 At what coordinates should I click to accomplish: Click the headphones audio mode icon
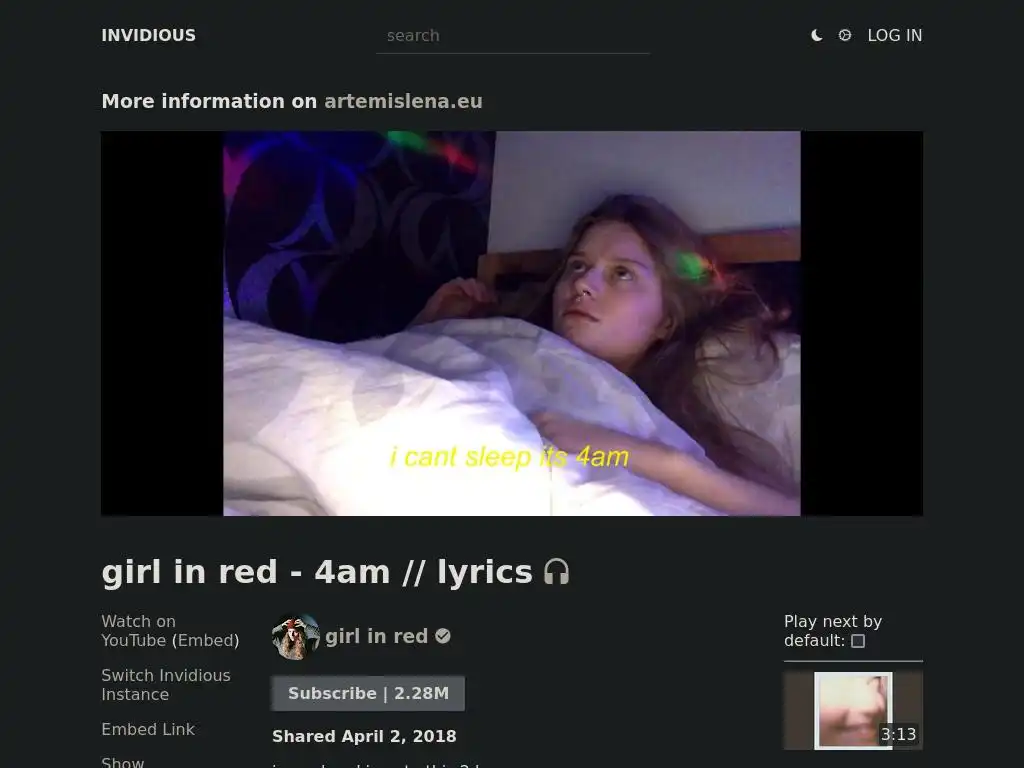click(x=556, y=572)
